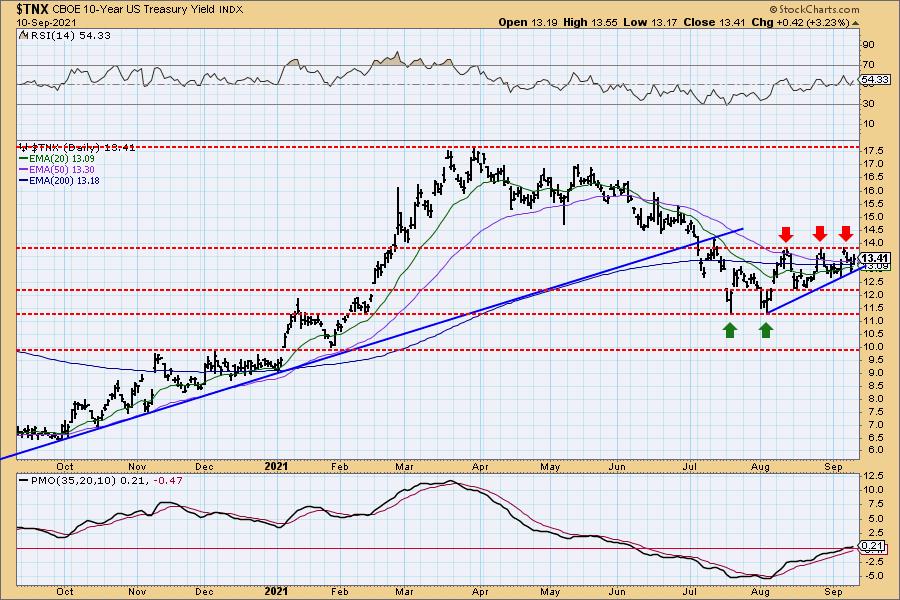Image resolution: width=900 pixels, height=600 pixels.
Task: Click the 13.41 last price tag on axis
Action: (875, 258)
